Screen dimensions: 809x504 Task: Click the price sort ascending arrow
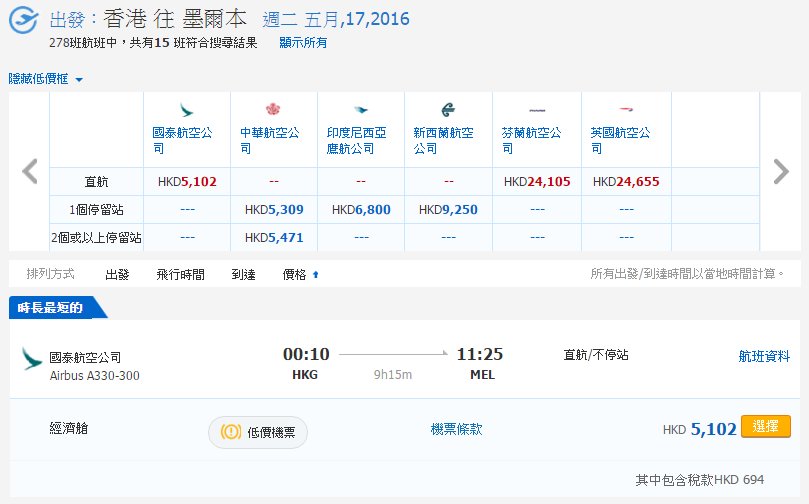[x=316, y=275]
